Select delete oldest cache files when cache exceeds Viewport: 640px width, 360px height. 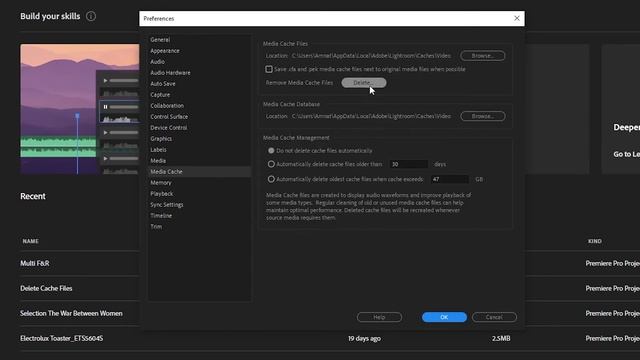271,179
